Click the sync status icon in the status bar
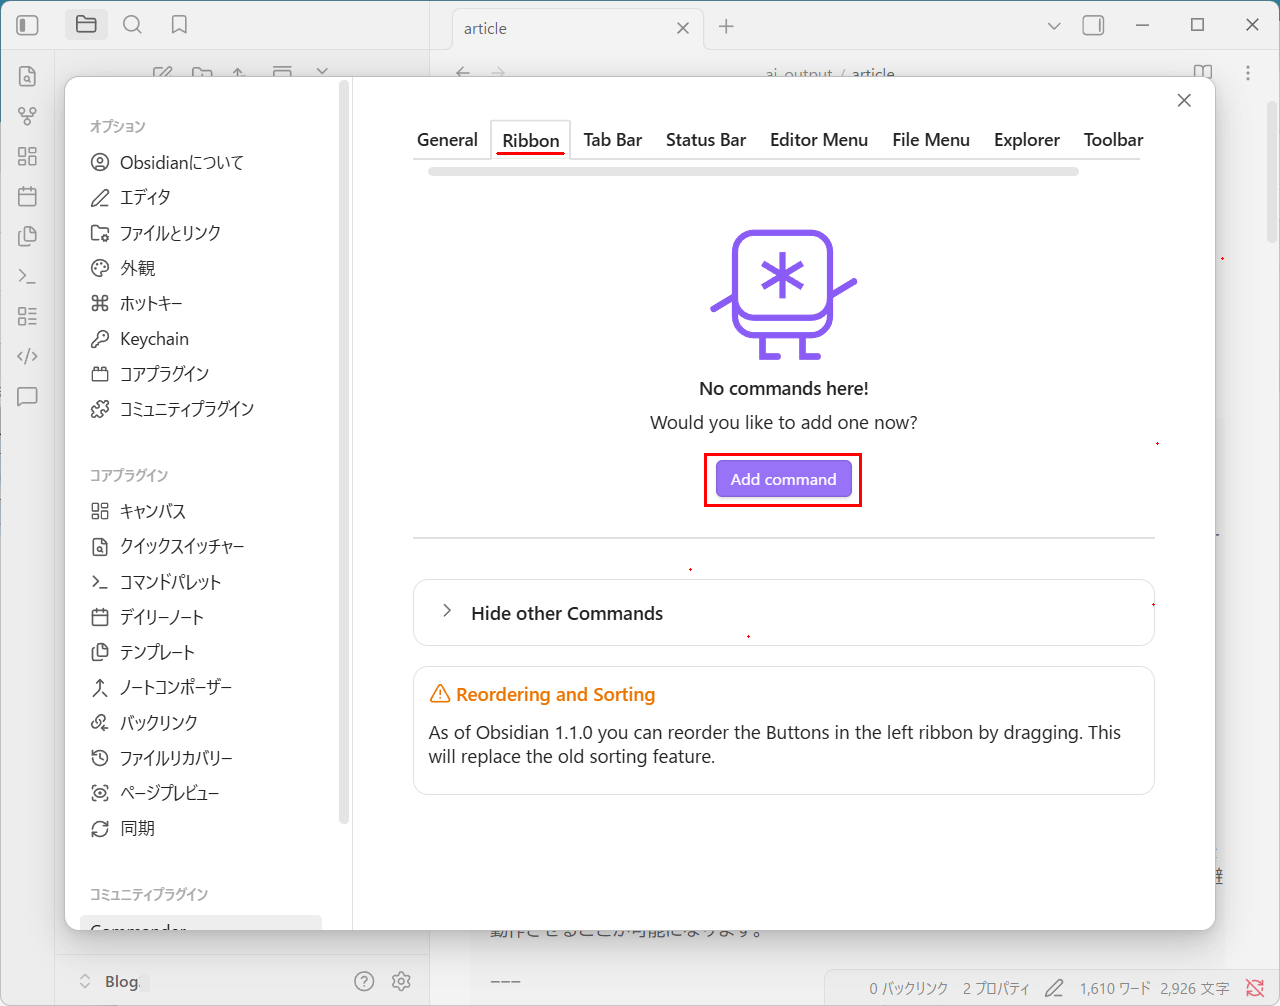This screenshot has height=1006, width=1280. coord(1256,988)
